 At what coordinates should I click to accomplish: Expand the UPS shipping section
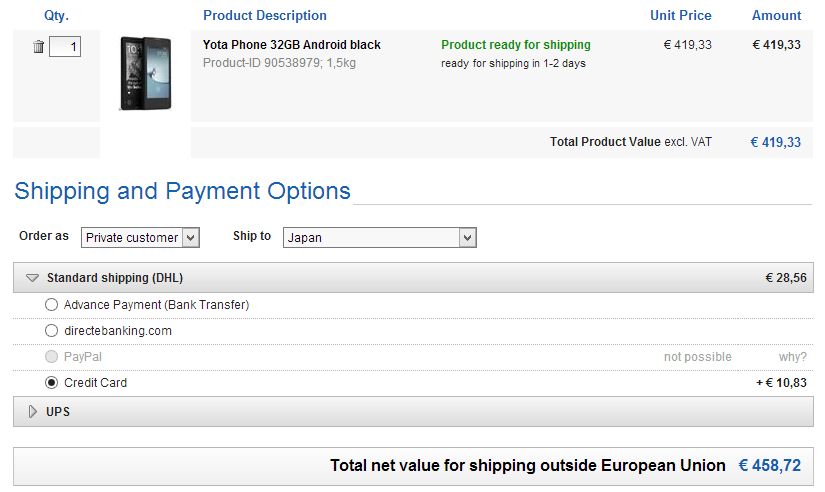click(33, 412)
